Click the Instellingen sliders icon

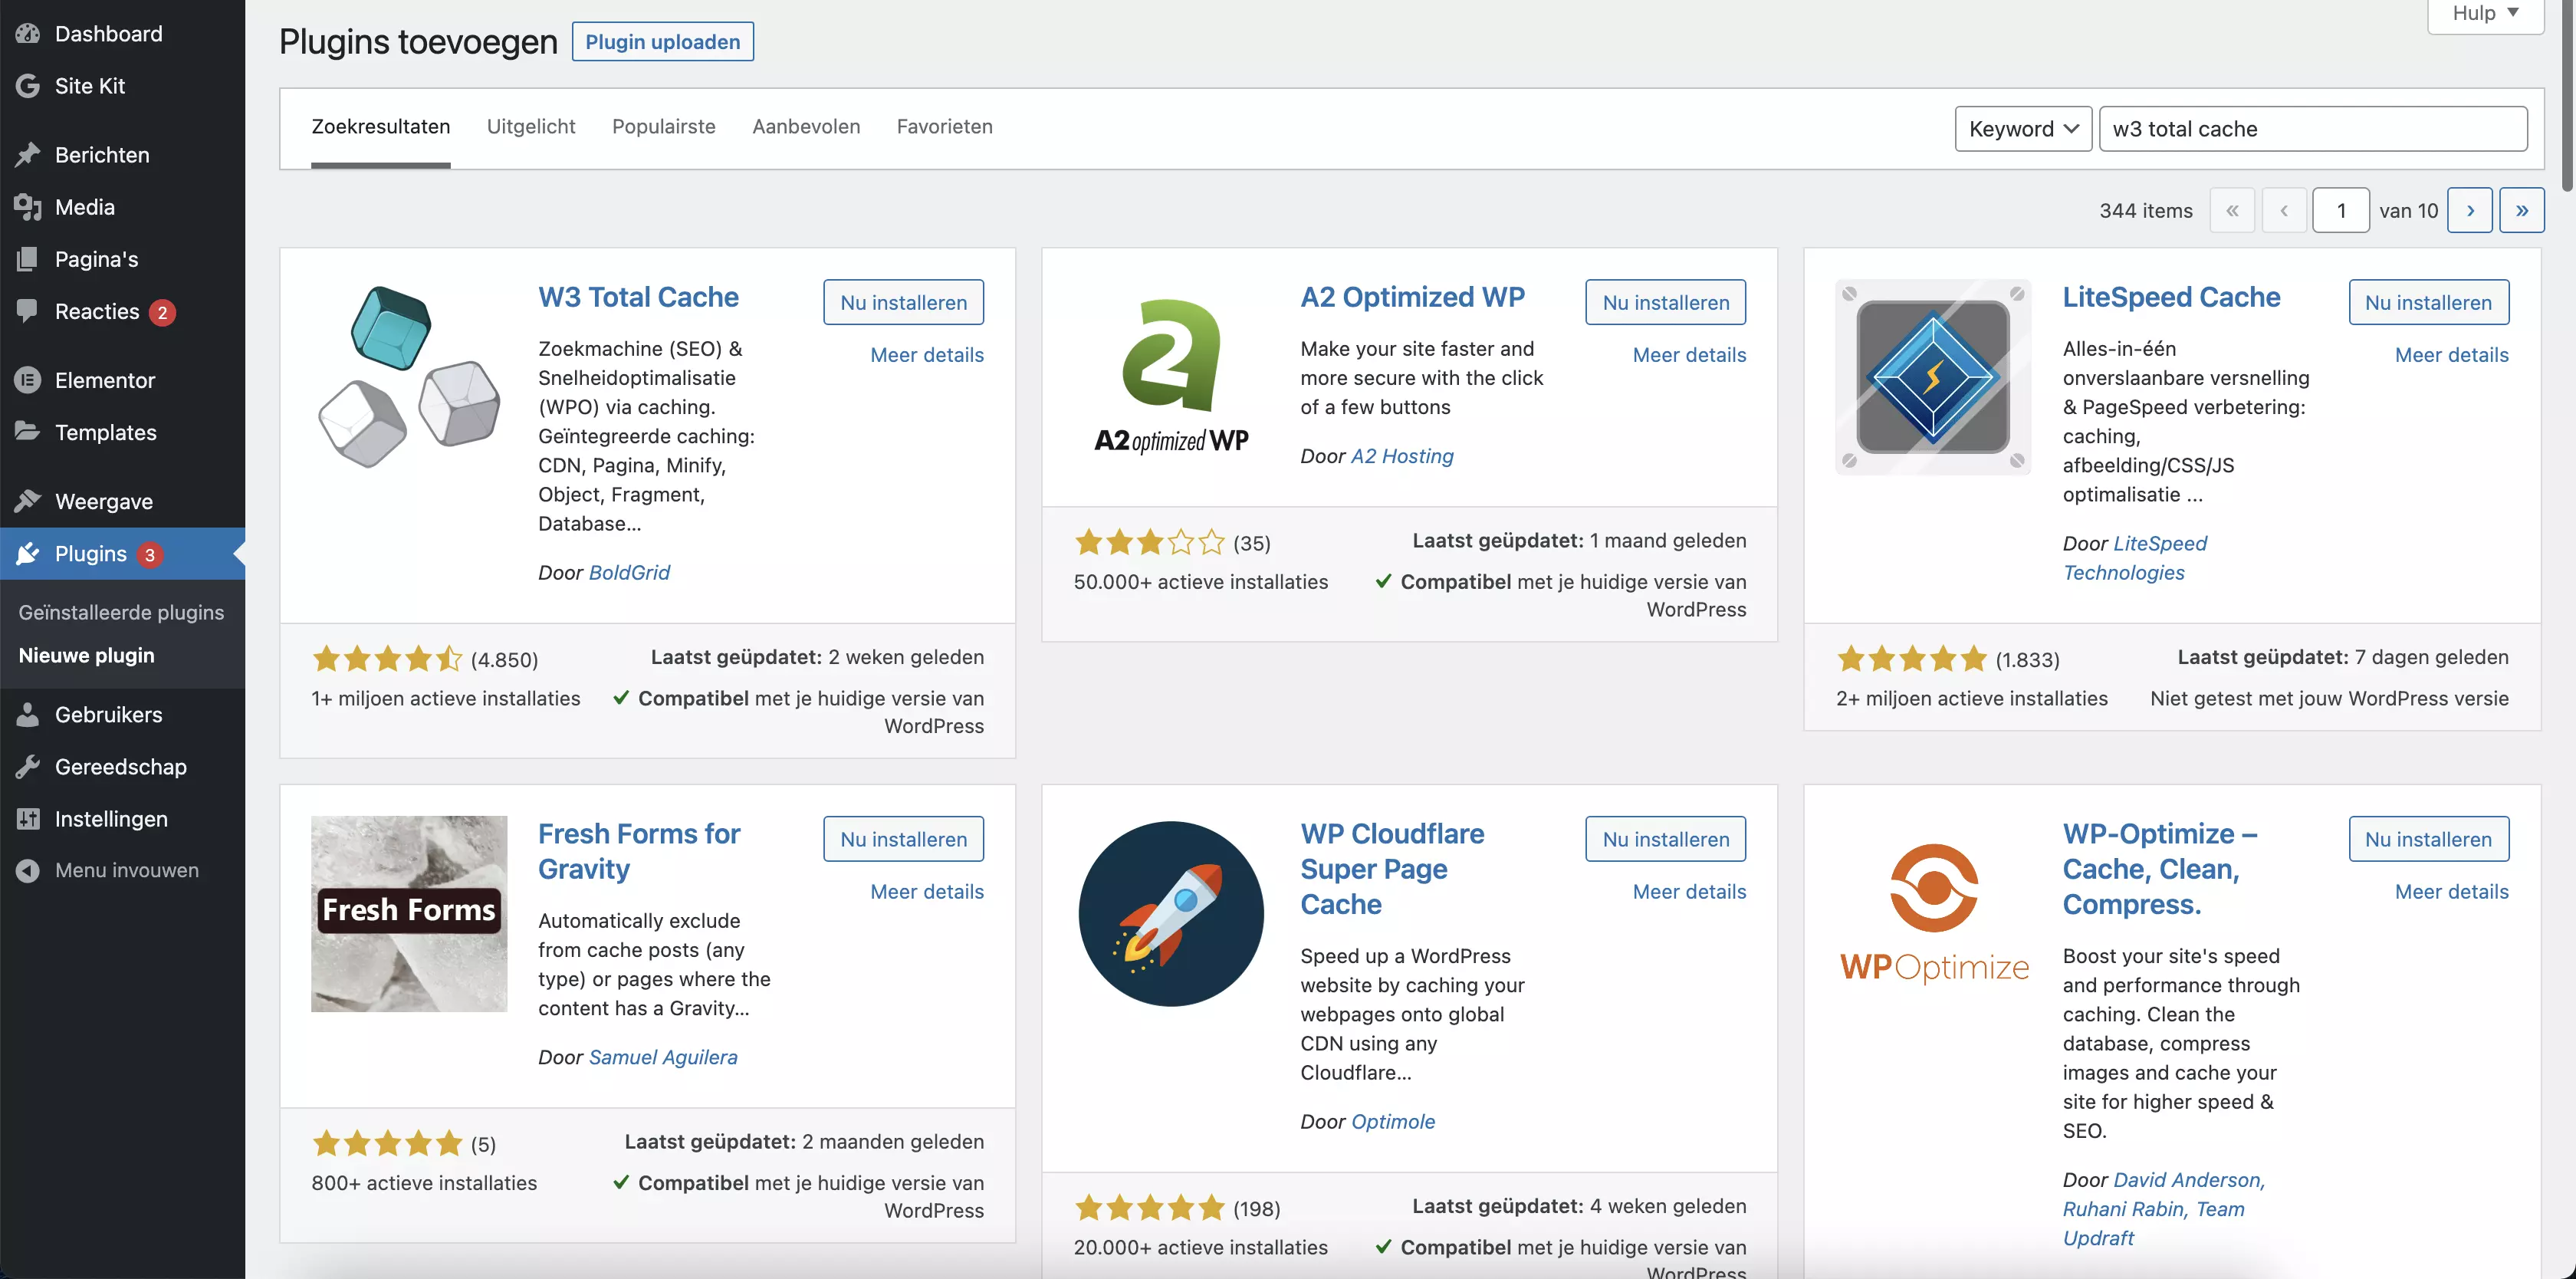(27, 818)
